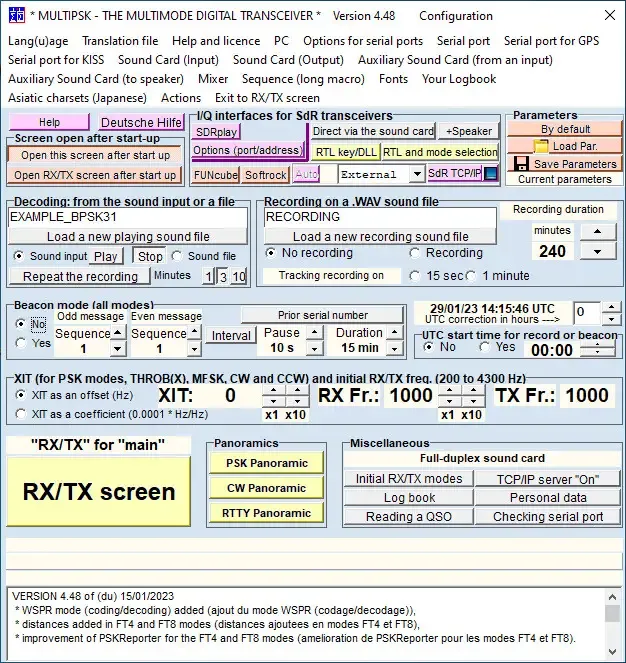Select 10 minutes repeat button
Screen dimensions: 626x663
pyautogui.click(x=239, y=277)
